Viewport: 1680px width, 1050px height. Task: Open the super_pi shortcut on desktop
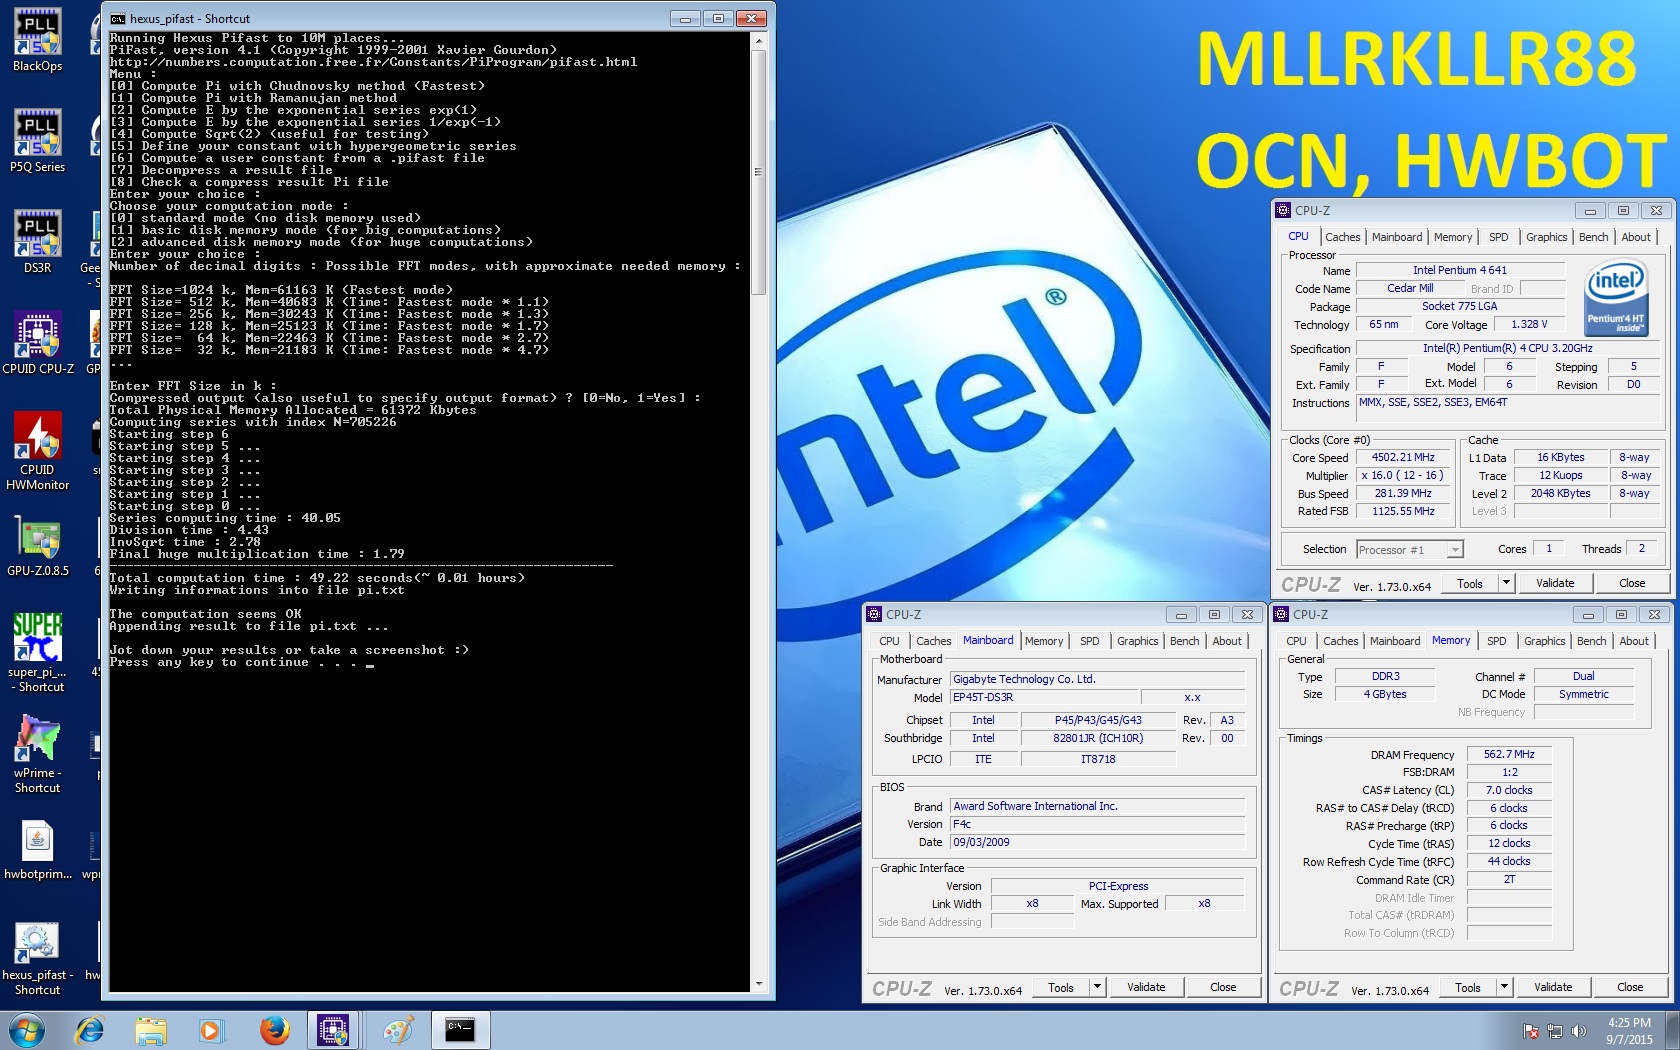tap(38, 653)
